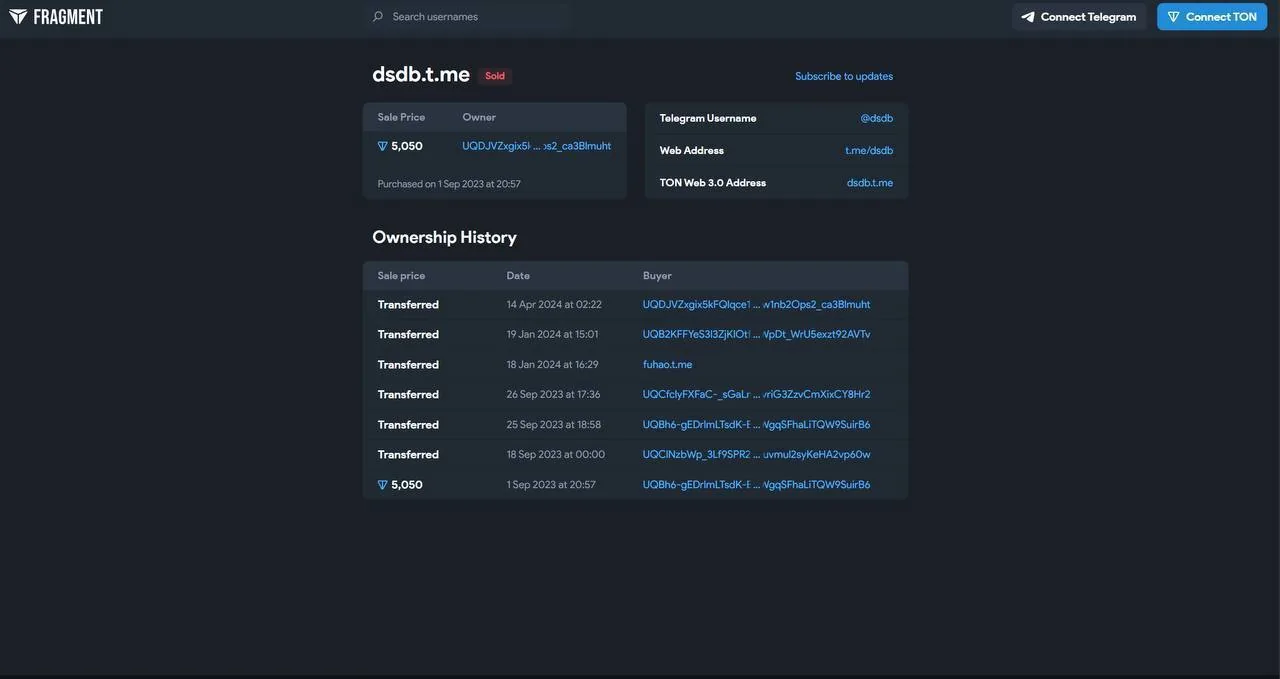
Task: Open the @dsdb Telegram username link
Action: [877, 118]
